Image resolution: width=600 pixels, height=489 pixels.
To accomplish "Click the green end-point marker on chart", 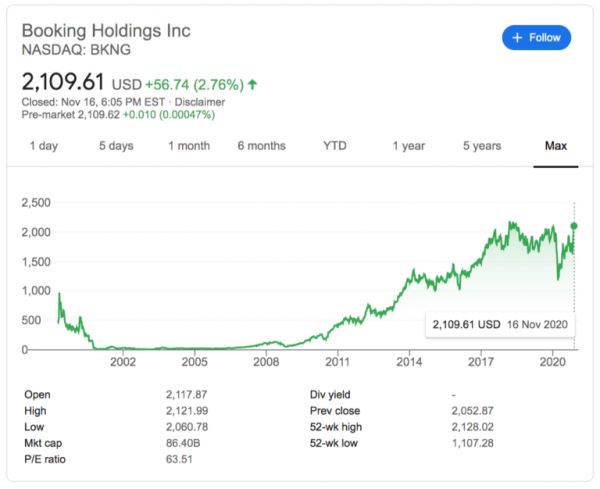I will [x=574, y=225].
